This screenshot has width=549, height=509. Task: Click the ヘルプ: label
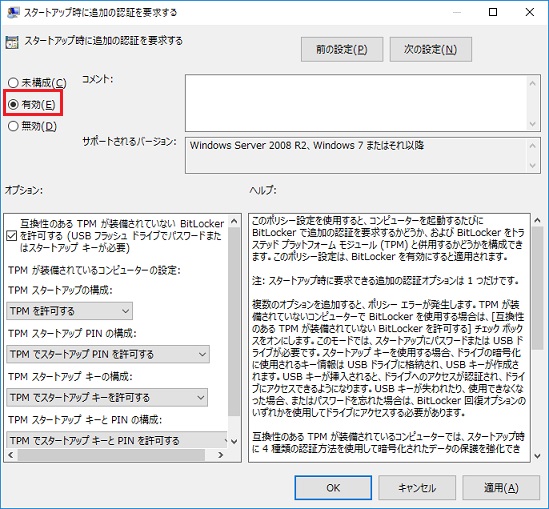click(x=263, y=190)
